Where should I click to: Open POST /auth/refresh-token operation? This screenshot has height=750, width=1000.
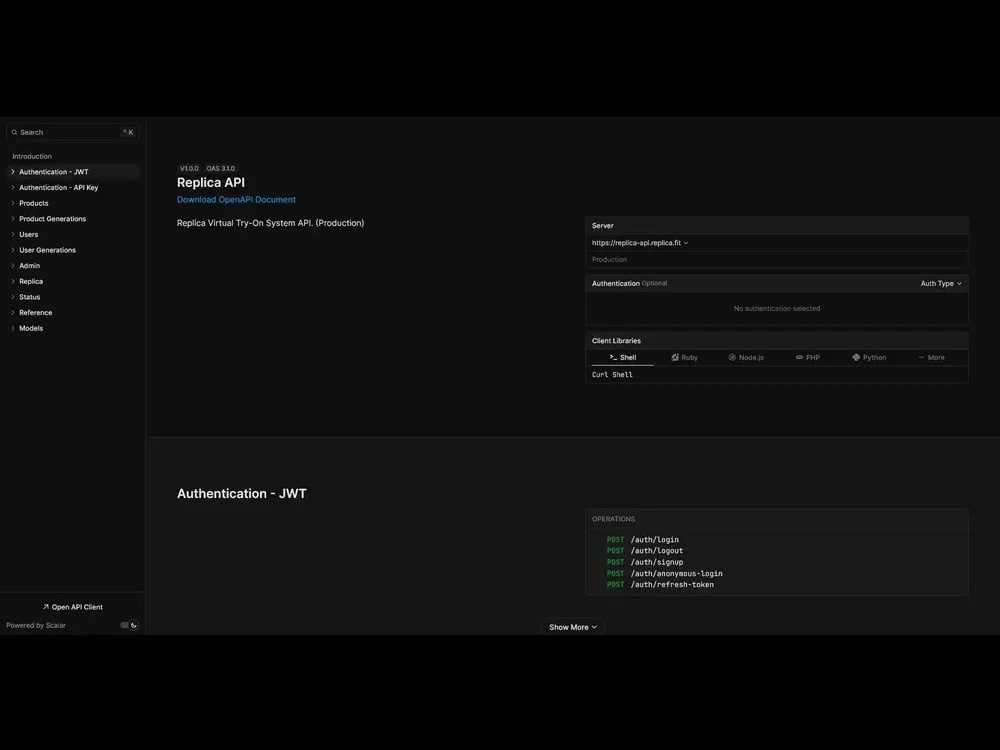coord(660,585)
